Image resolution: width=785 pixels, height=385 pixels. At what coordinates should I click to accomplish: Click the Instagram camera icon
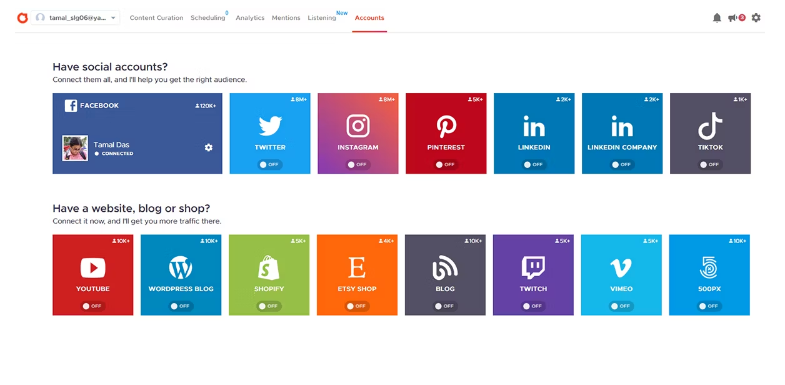(x=358, y=126)
